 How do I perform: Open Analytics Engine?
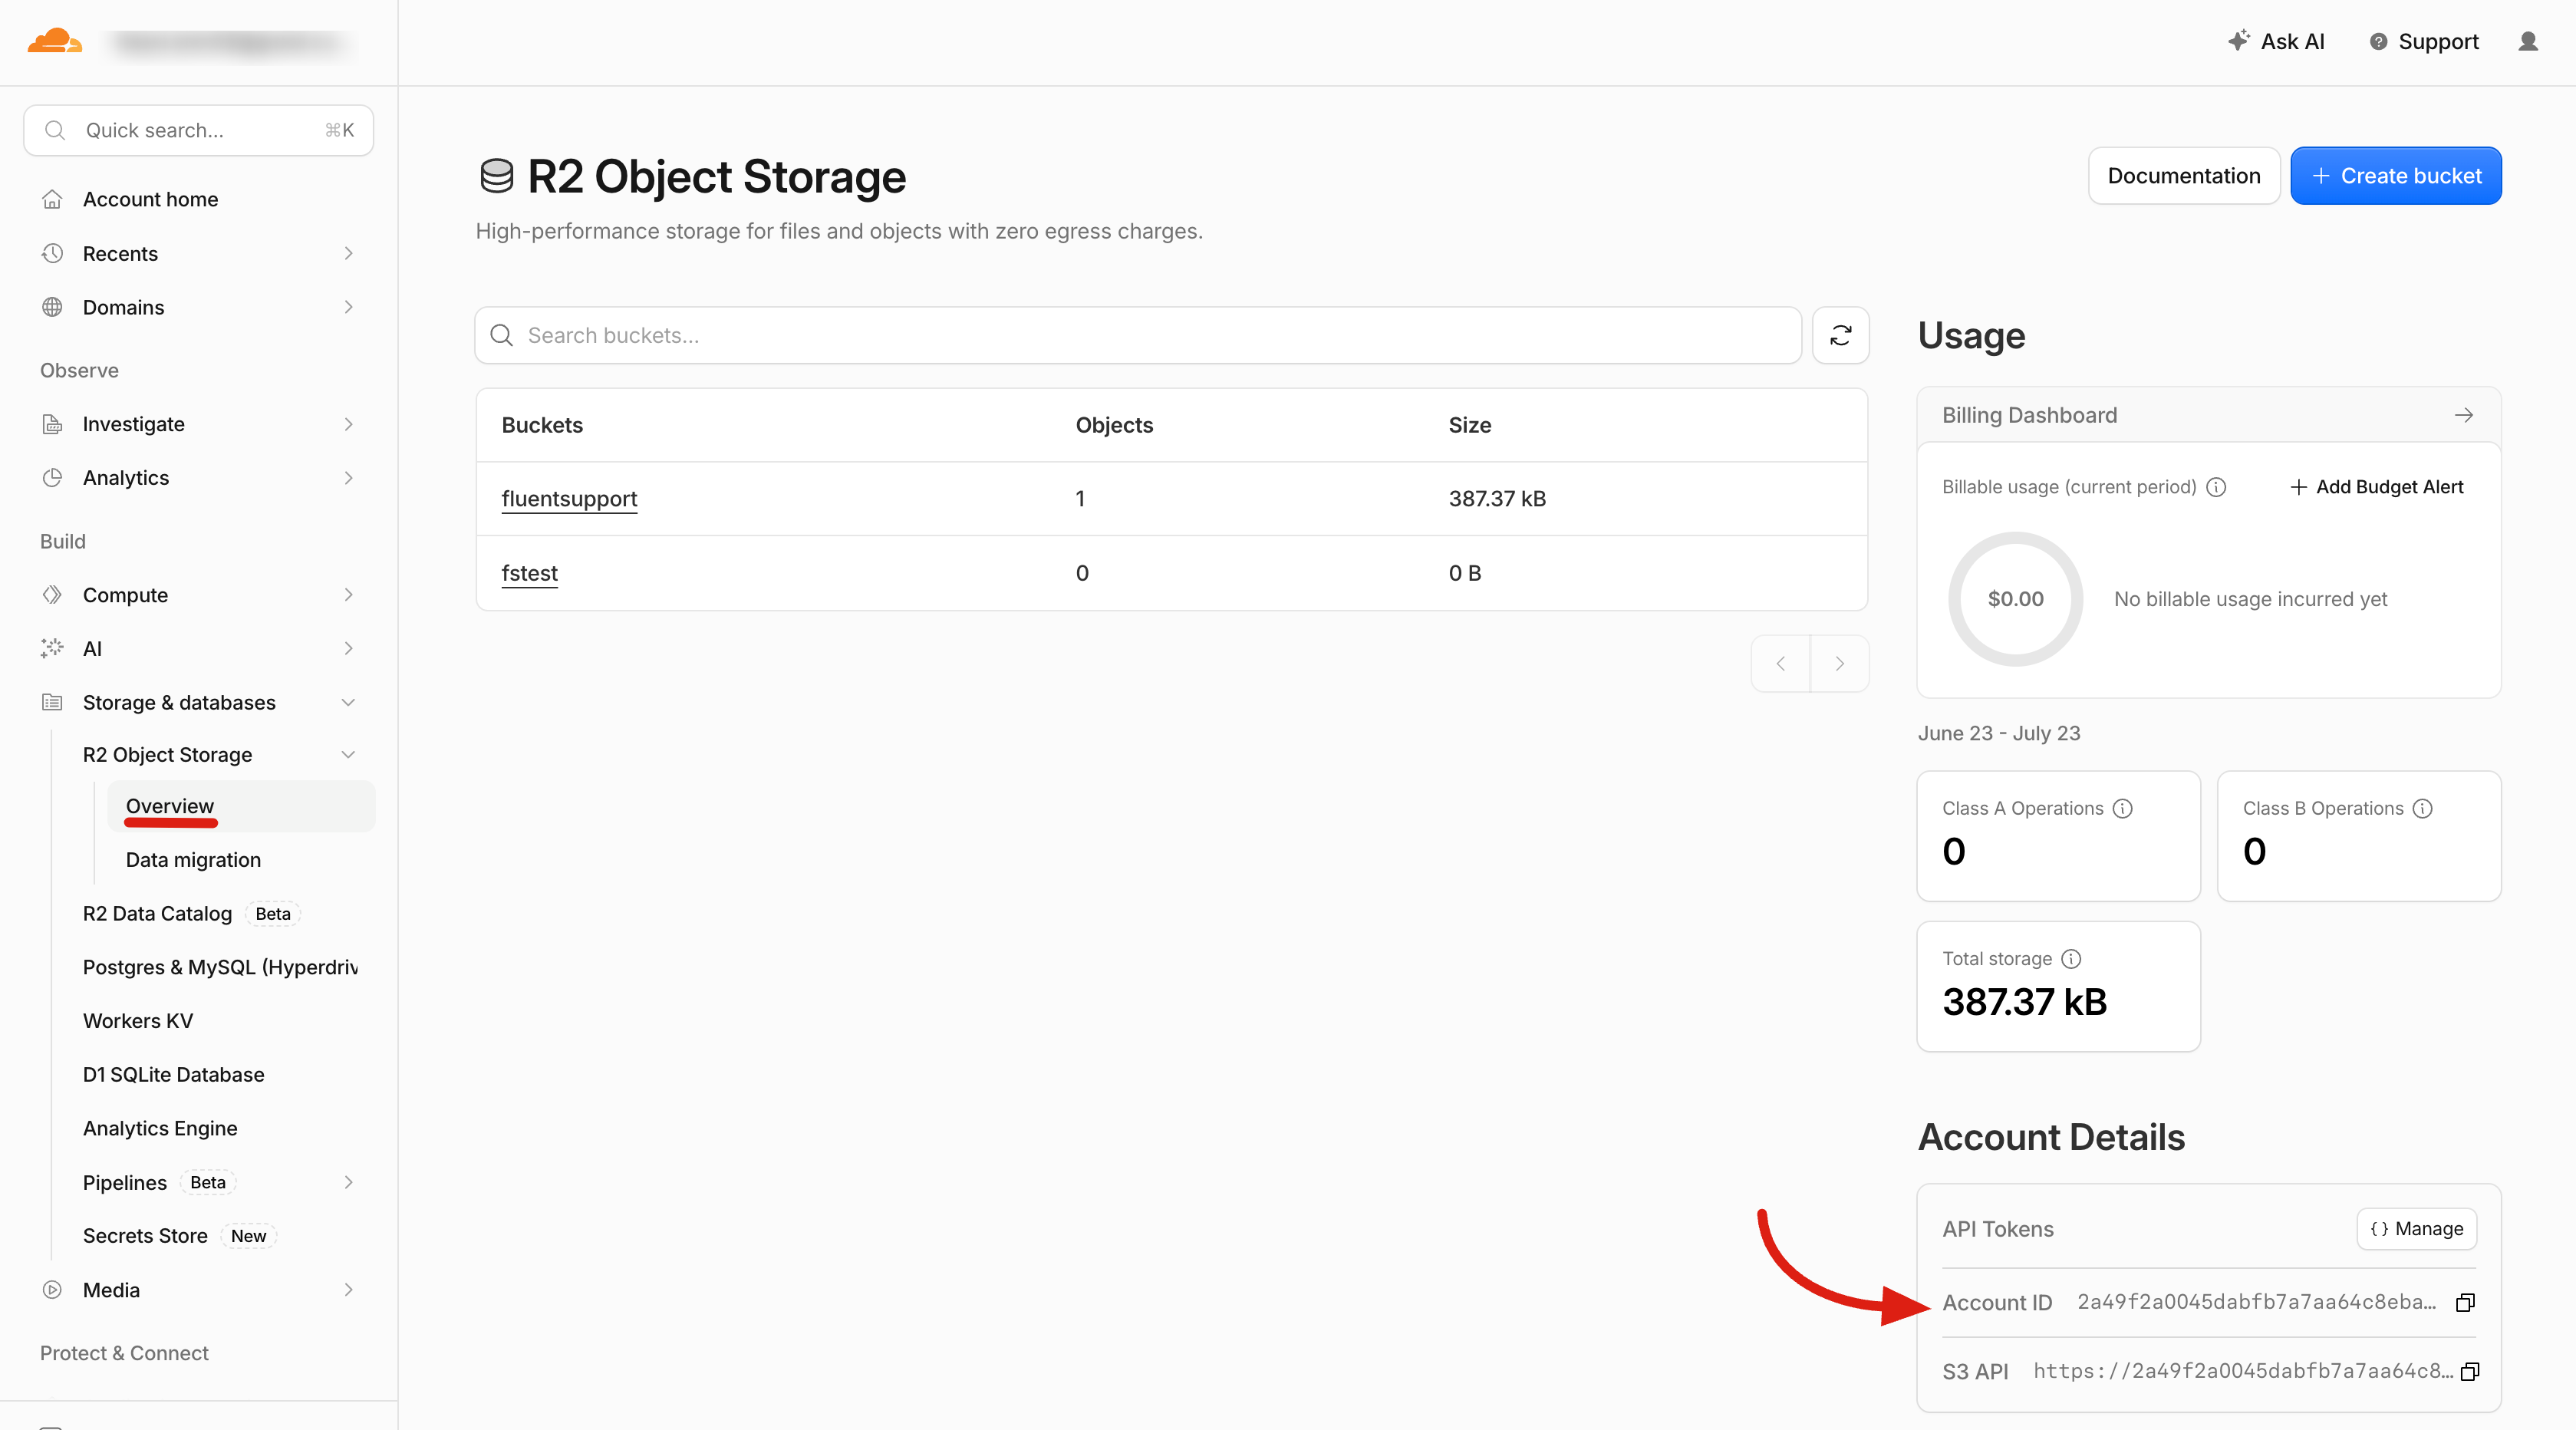160,1128
